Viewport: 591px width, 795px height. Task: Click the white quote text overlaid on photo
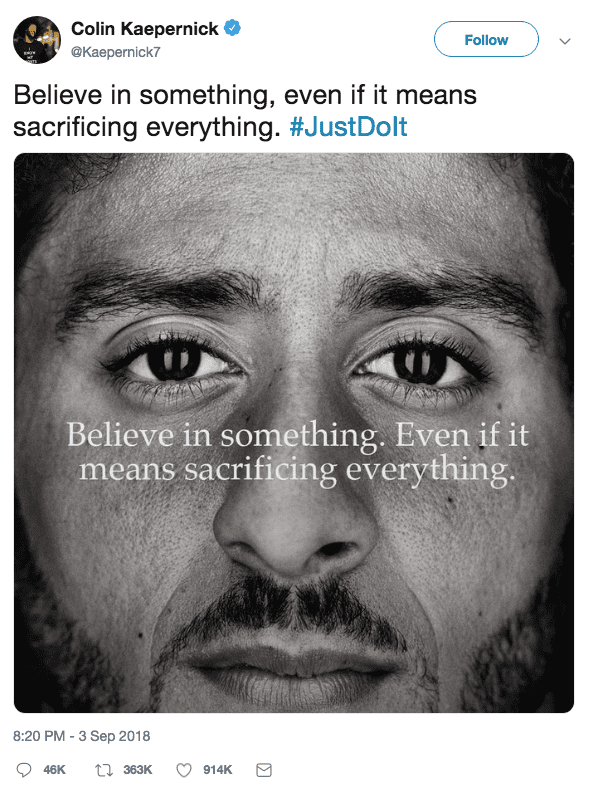[x=298, y=452]
